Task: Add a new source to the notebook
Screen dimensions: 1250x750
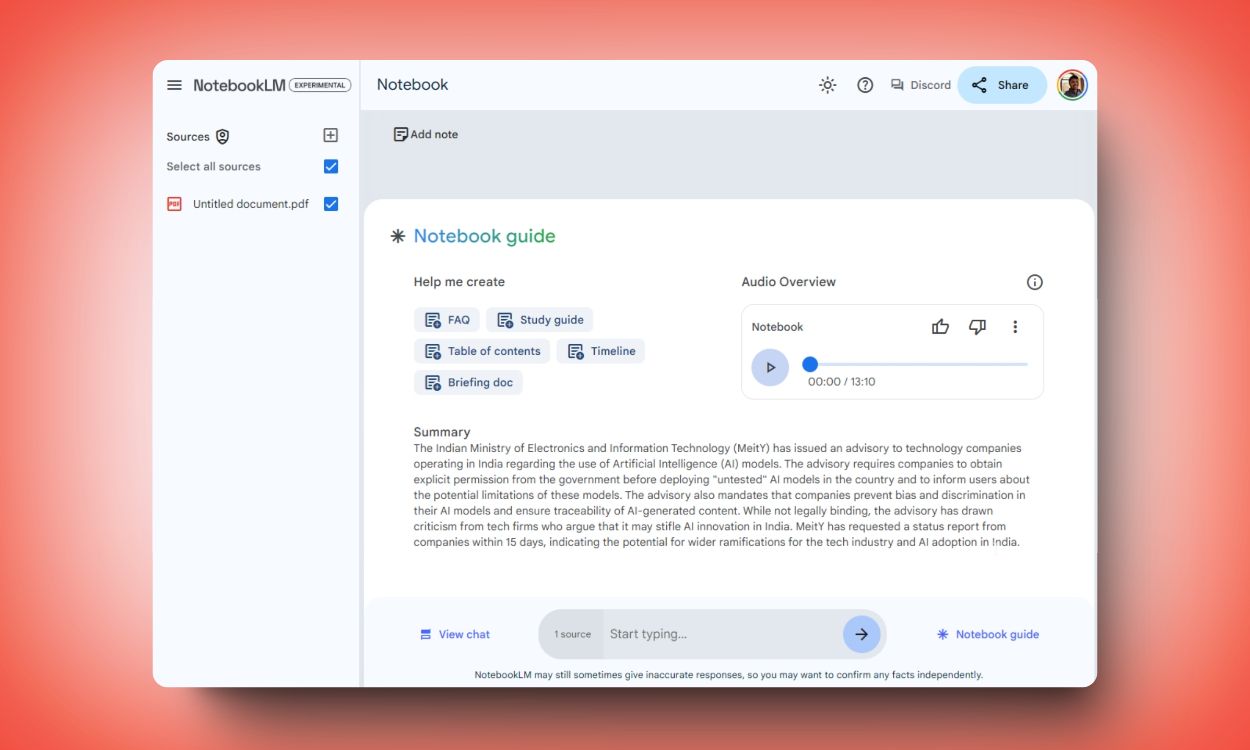Action: click(x=330, y=134)
